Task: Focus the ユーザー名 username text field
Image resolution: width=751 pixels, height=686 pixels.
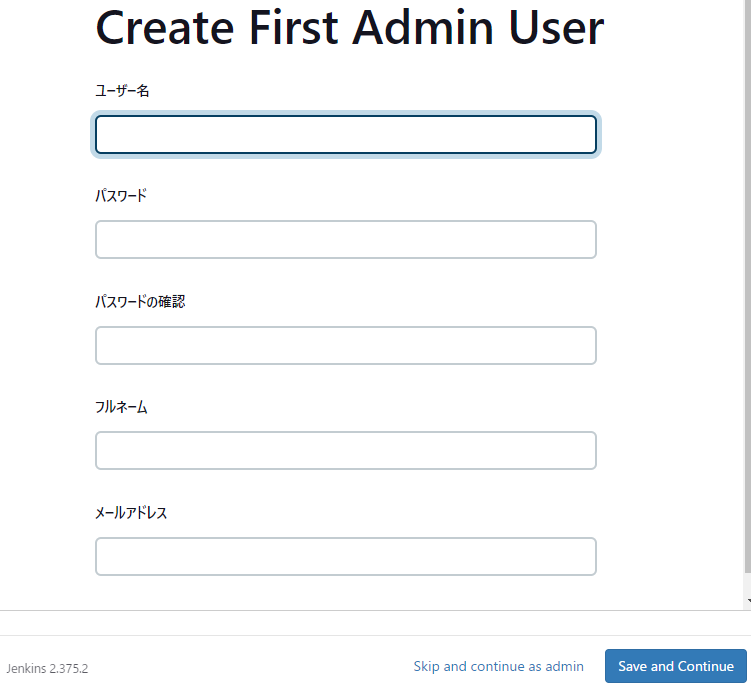Action: pyautogui.click(x=345, y=135)
